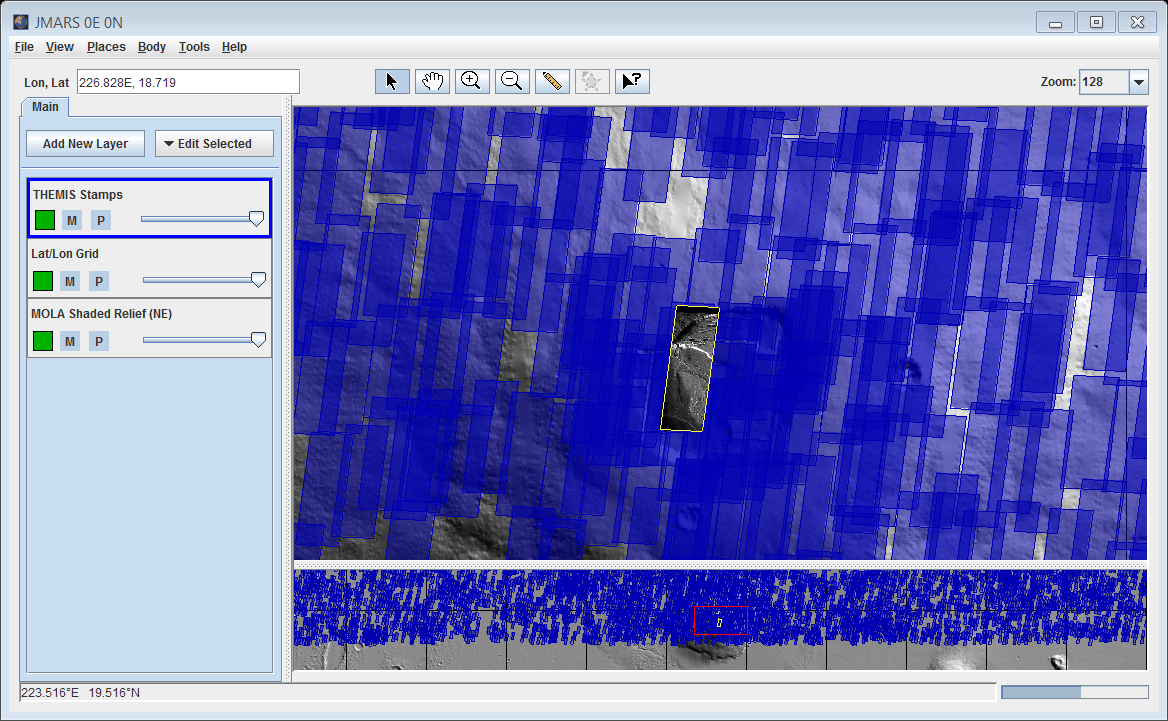Click the Add New Layer button
1168x721 pixels.
(x=86, y=144)
